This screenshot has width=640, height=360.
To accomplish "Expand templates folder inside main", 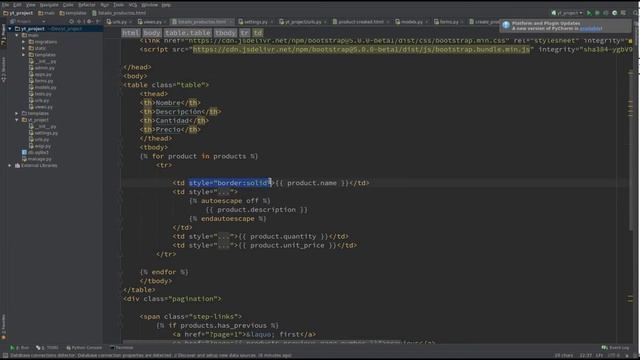I will [x=24, y=55].
